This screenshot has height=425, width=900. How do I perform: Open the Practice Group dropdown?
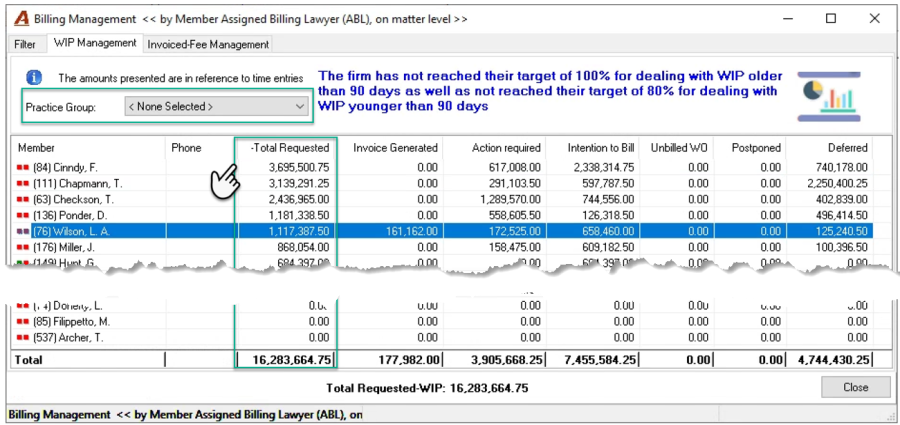click(216, 106)
